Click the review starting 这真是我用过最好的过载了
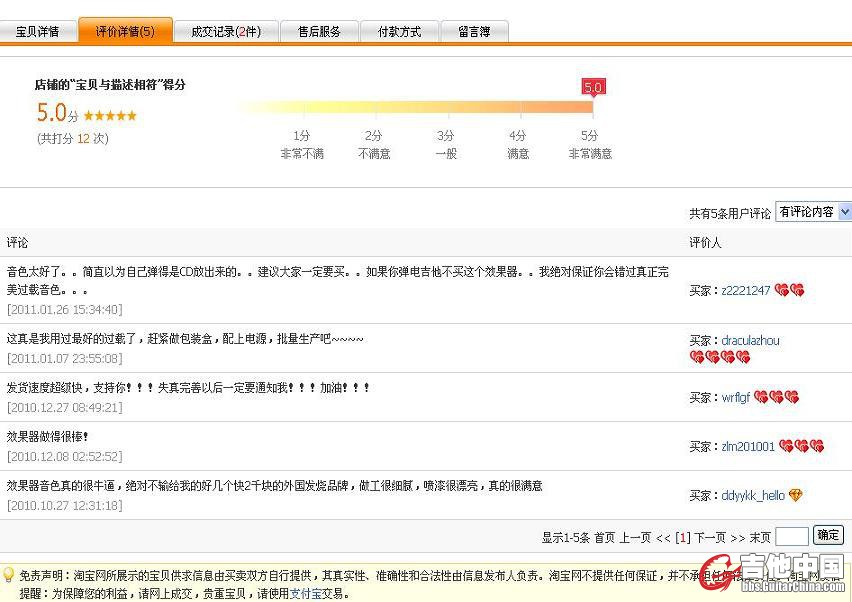This screenshot has height=602, width=852. pos(185,339)
